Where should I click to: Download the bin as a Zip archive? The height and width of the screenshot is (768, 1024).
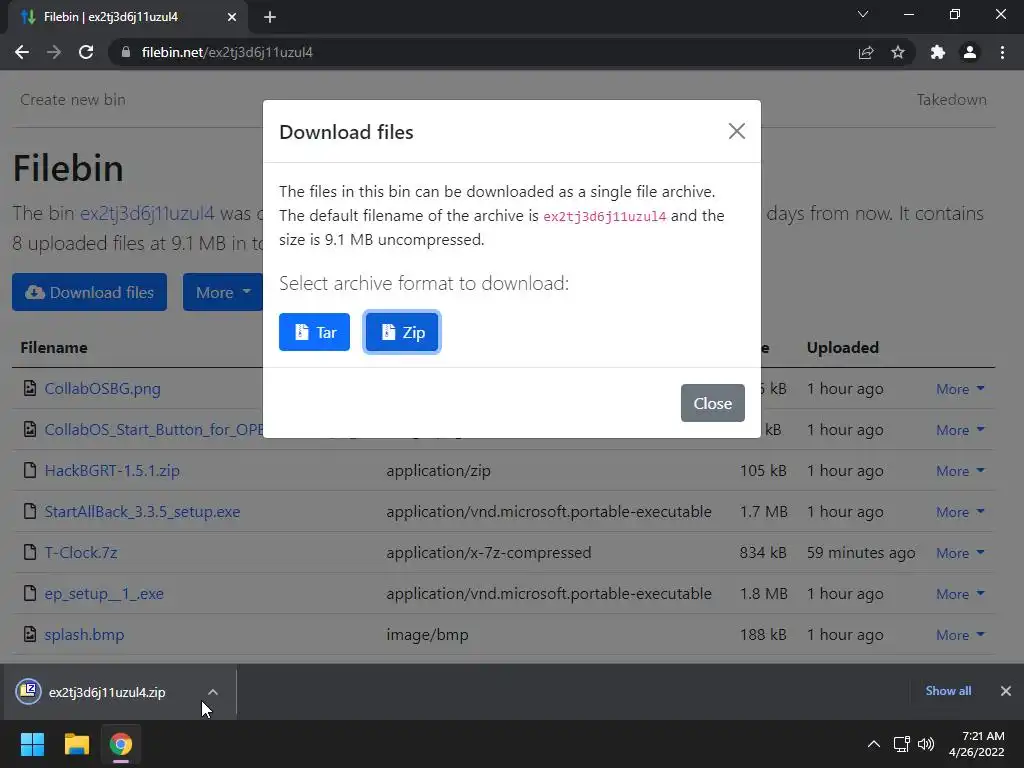[402, 332]
